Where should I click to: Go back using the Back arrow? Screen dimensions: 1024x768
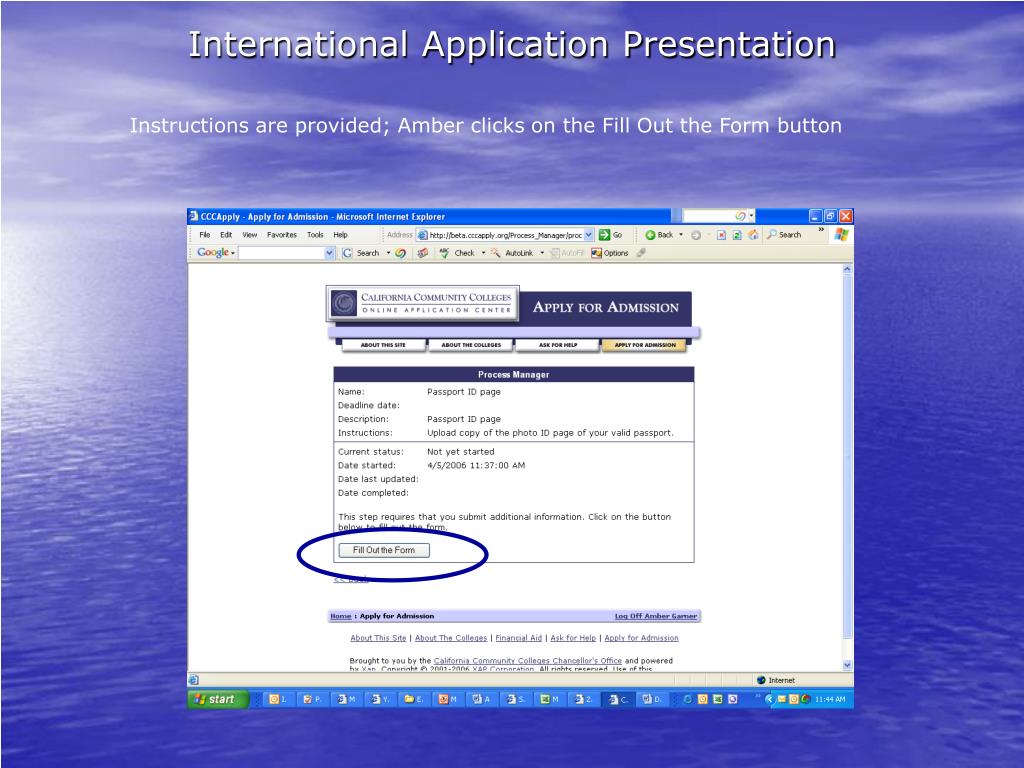click(x=650, y=235)
